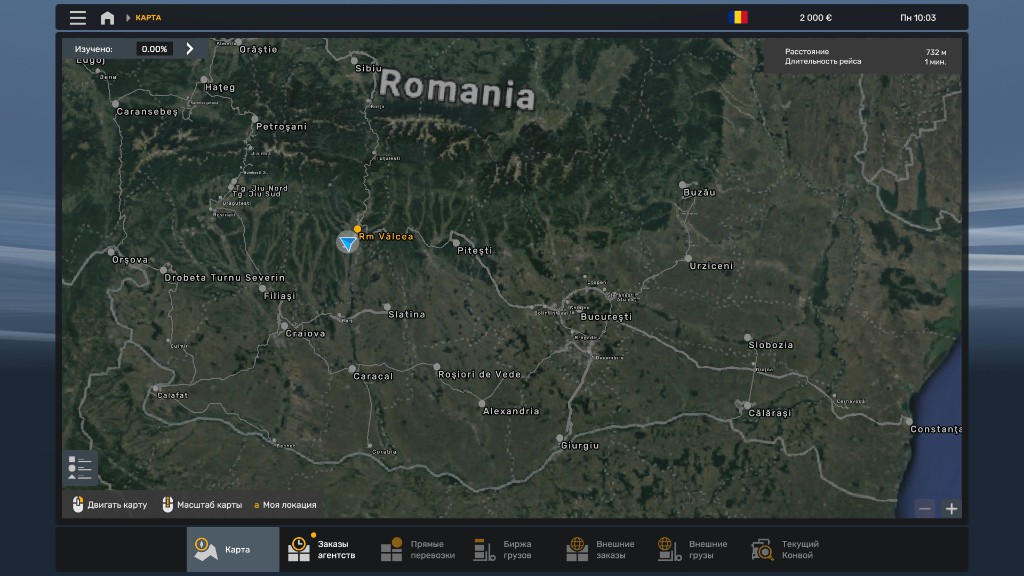Select Caracal city on map
The width and height of the screenshot is (1024, 576).
click(x=373, y=376)
